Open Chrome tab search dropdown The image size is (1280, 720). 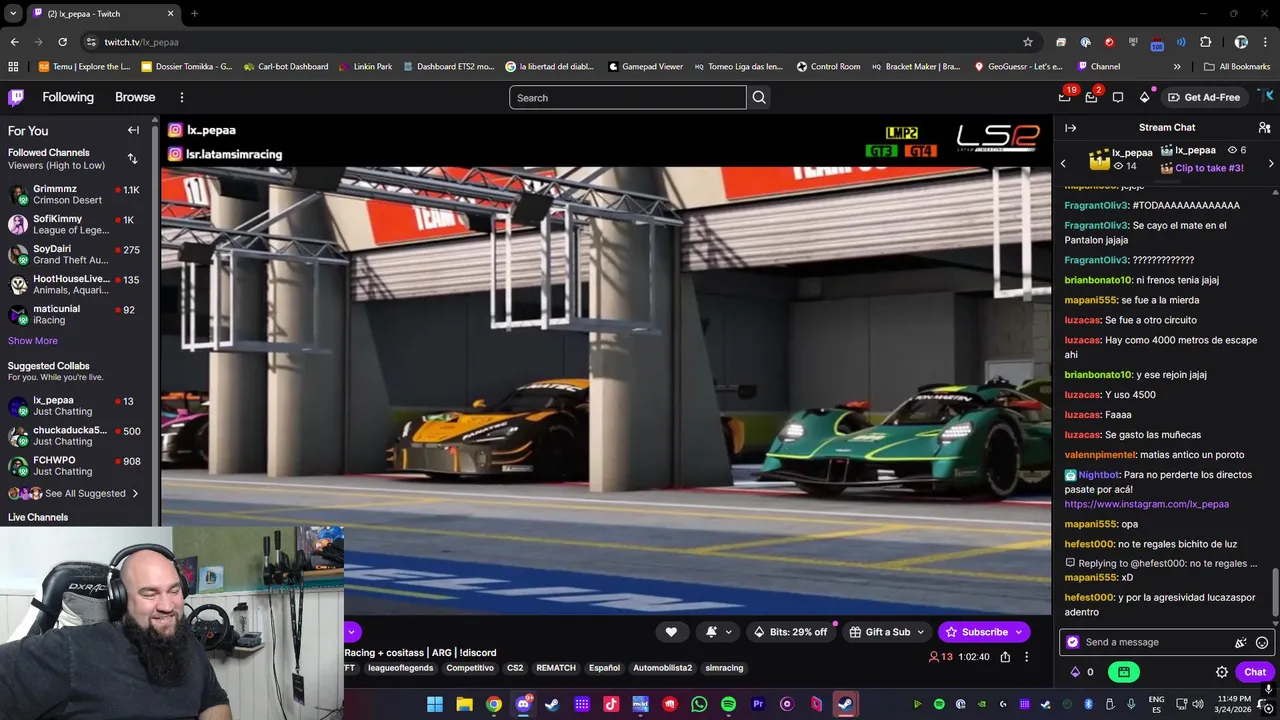click(x=13, y=13)
